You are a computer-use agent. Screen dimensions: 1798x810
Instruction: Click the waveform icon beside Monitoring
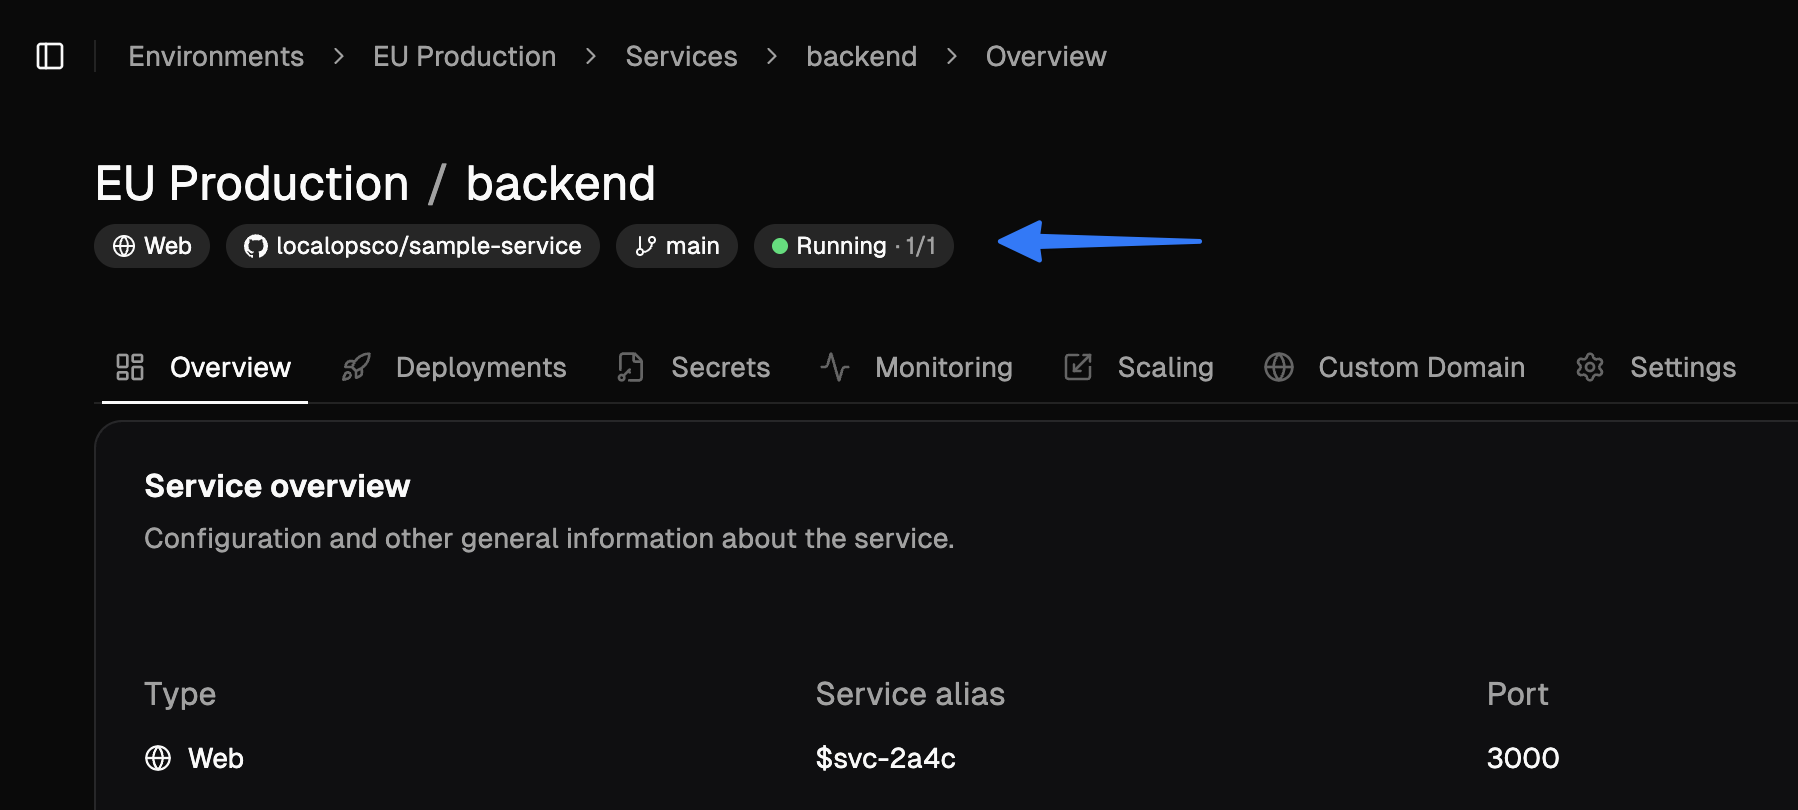pyautogui.click(x=834, y=367)
